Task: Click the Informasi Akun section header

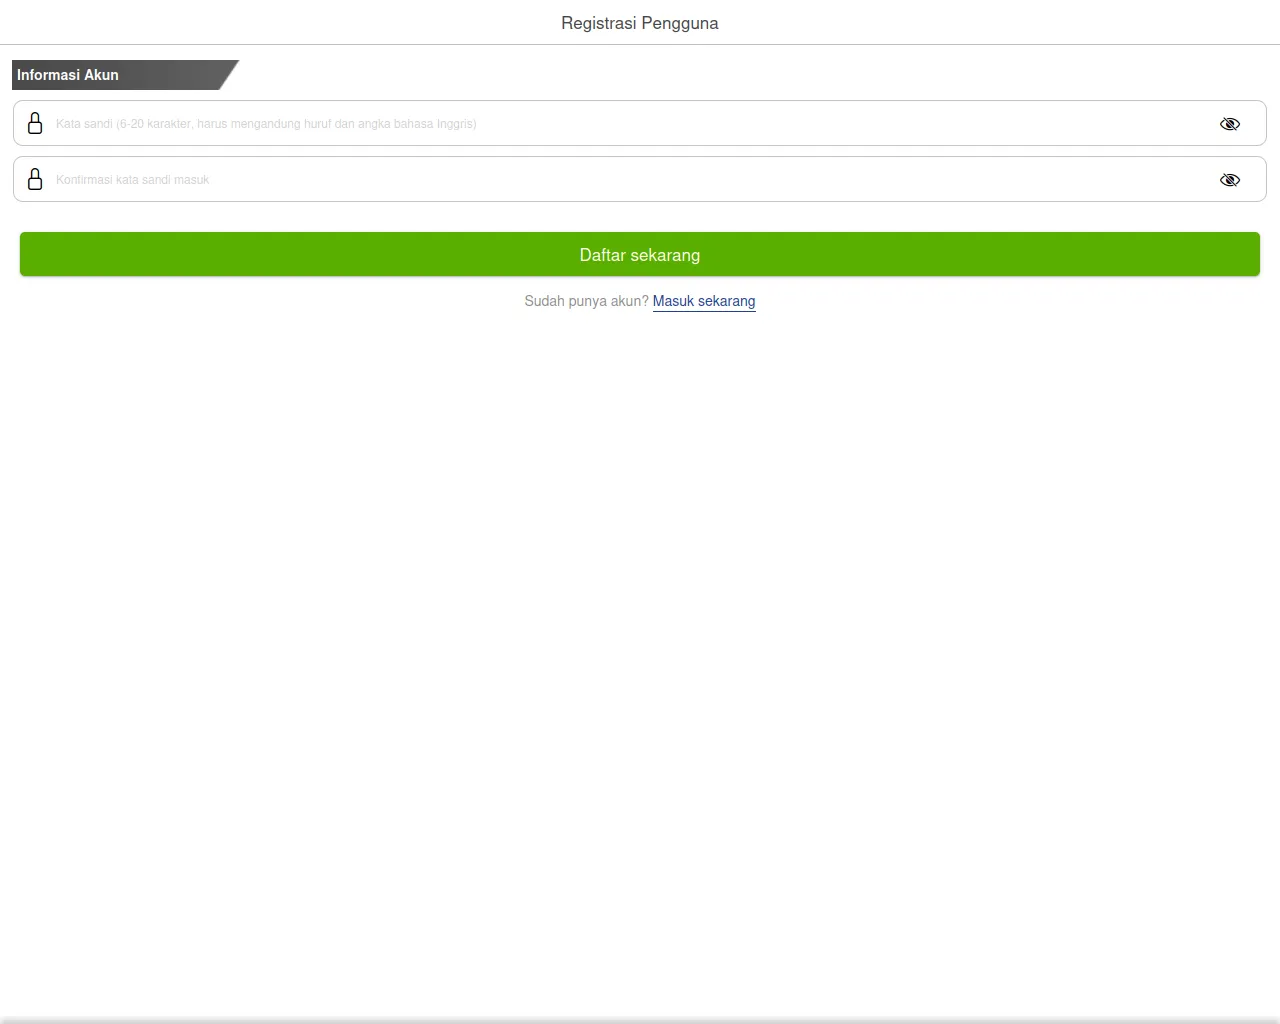Action: point(125,75)
